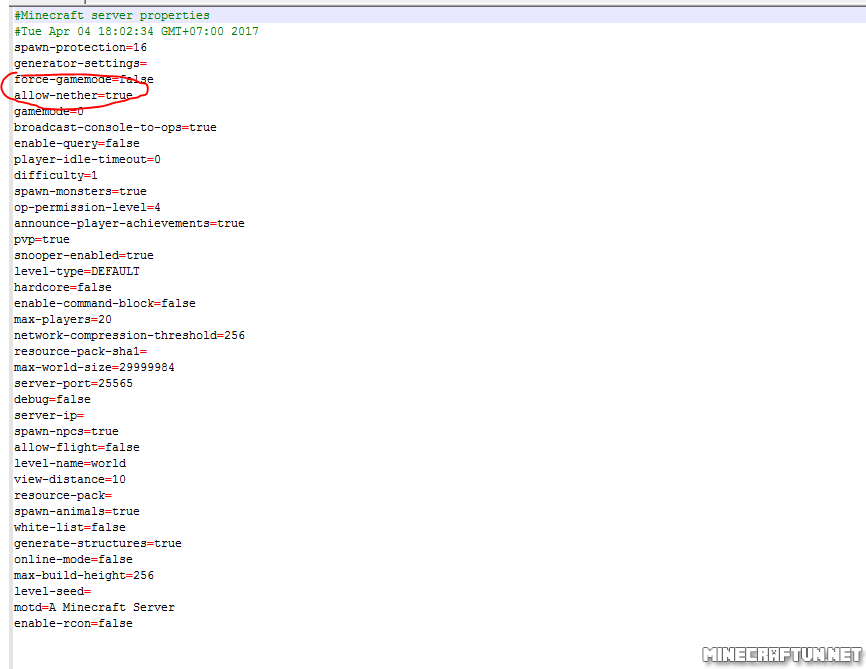Select the 'force-gamemode=false' line
This screenshot has width=866, height=669.
click(x=84, y=80)
